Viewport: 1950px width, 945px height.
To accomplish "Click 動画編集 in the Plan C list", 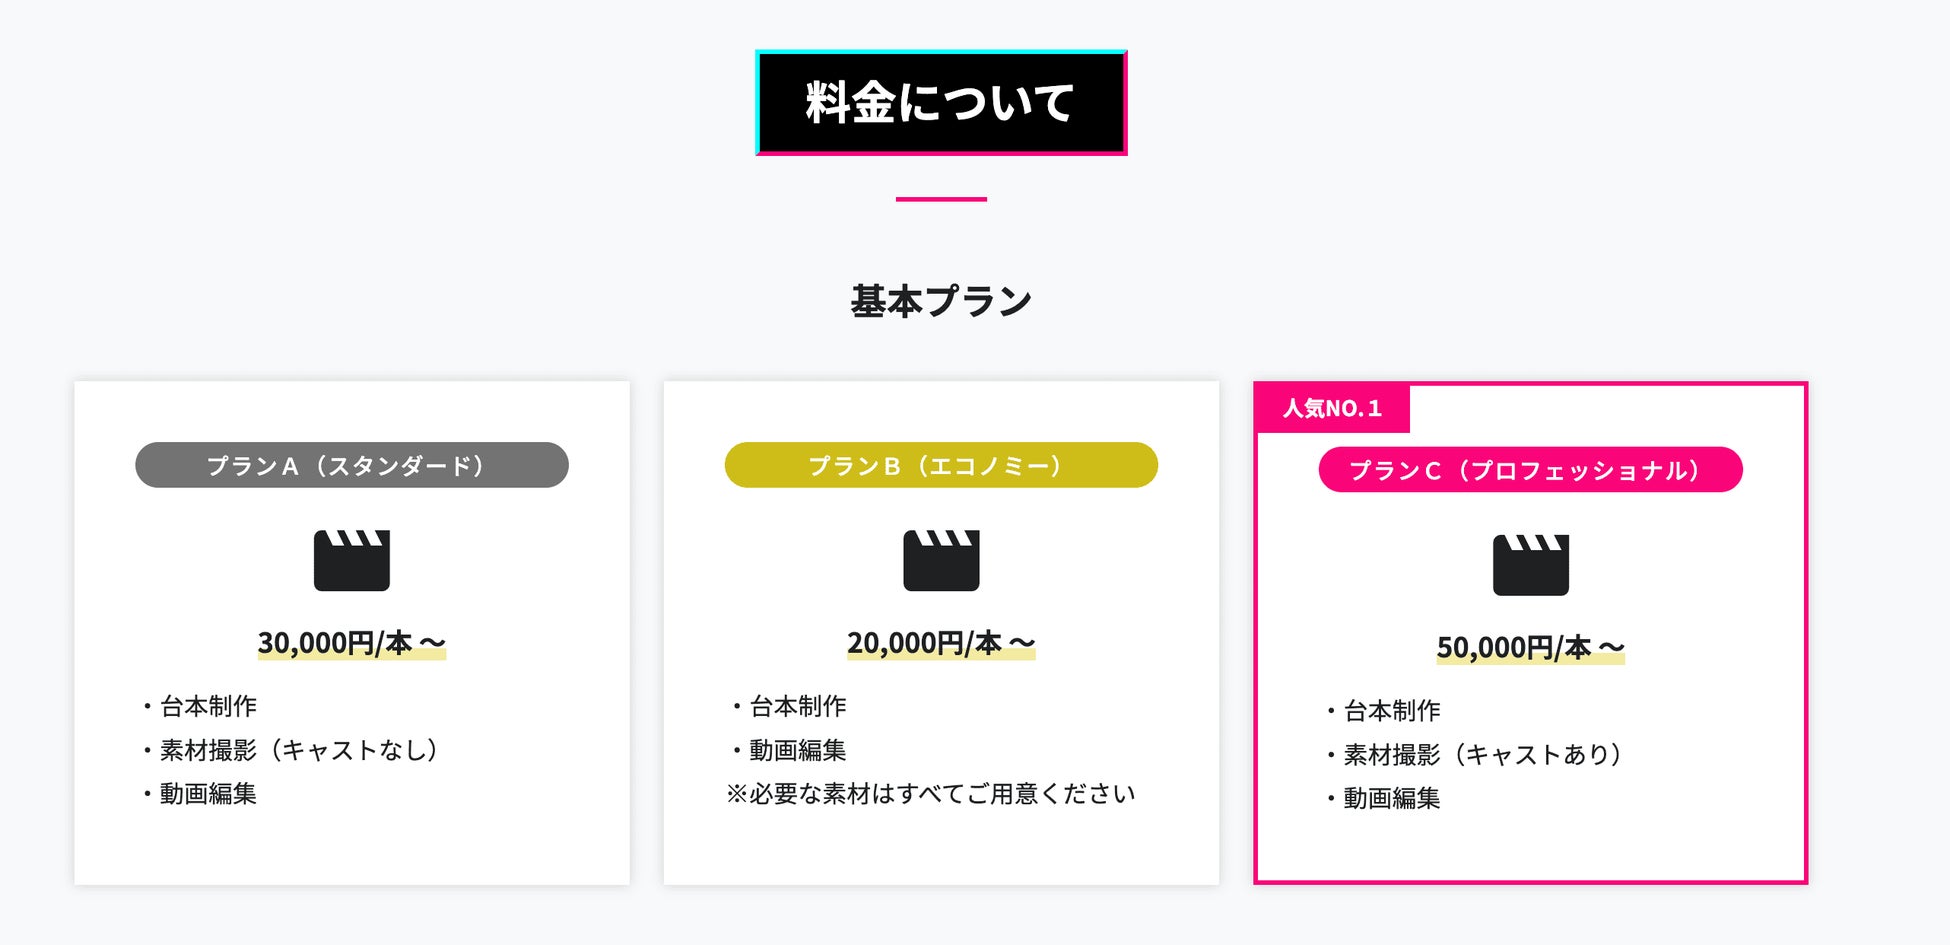I will click(x=1392, y=798).
